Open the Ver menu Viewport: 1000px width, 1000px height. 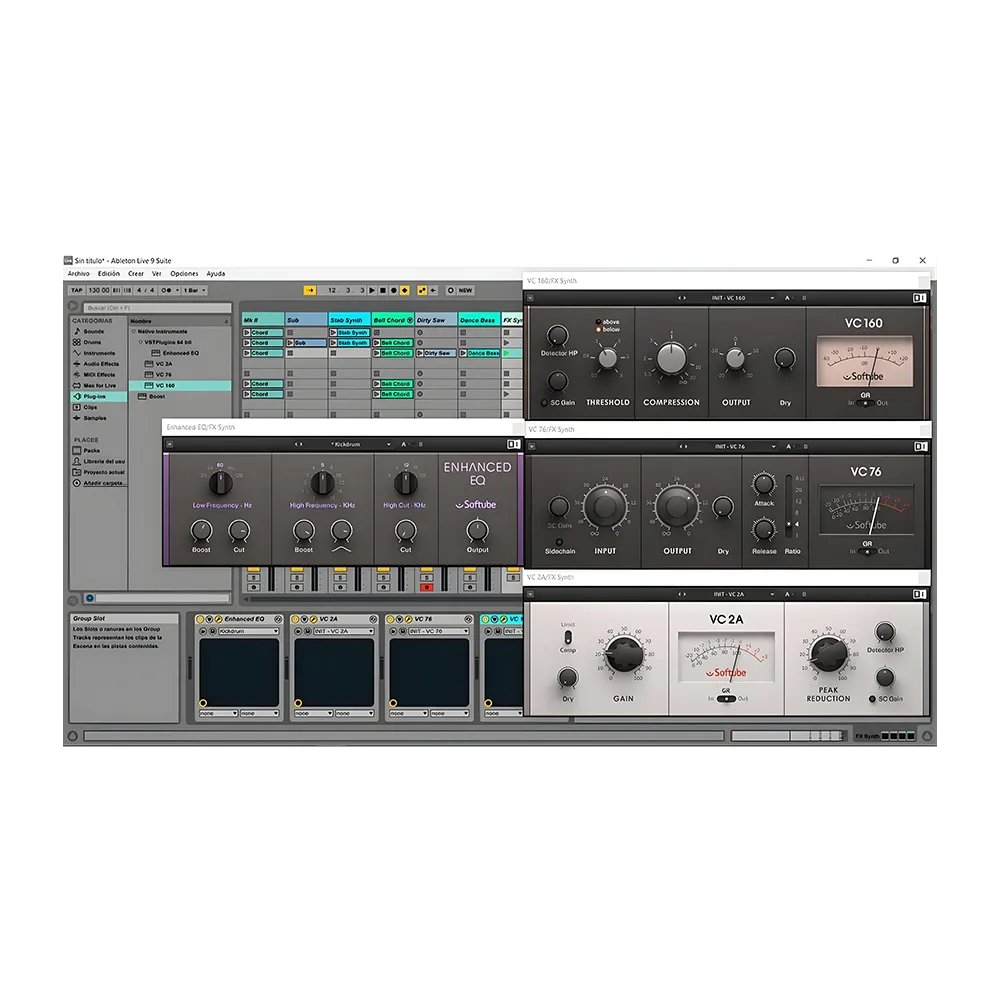click(x=156, y=274)
